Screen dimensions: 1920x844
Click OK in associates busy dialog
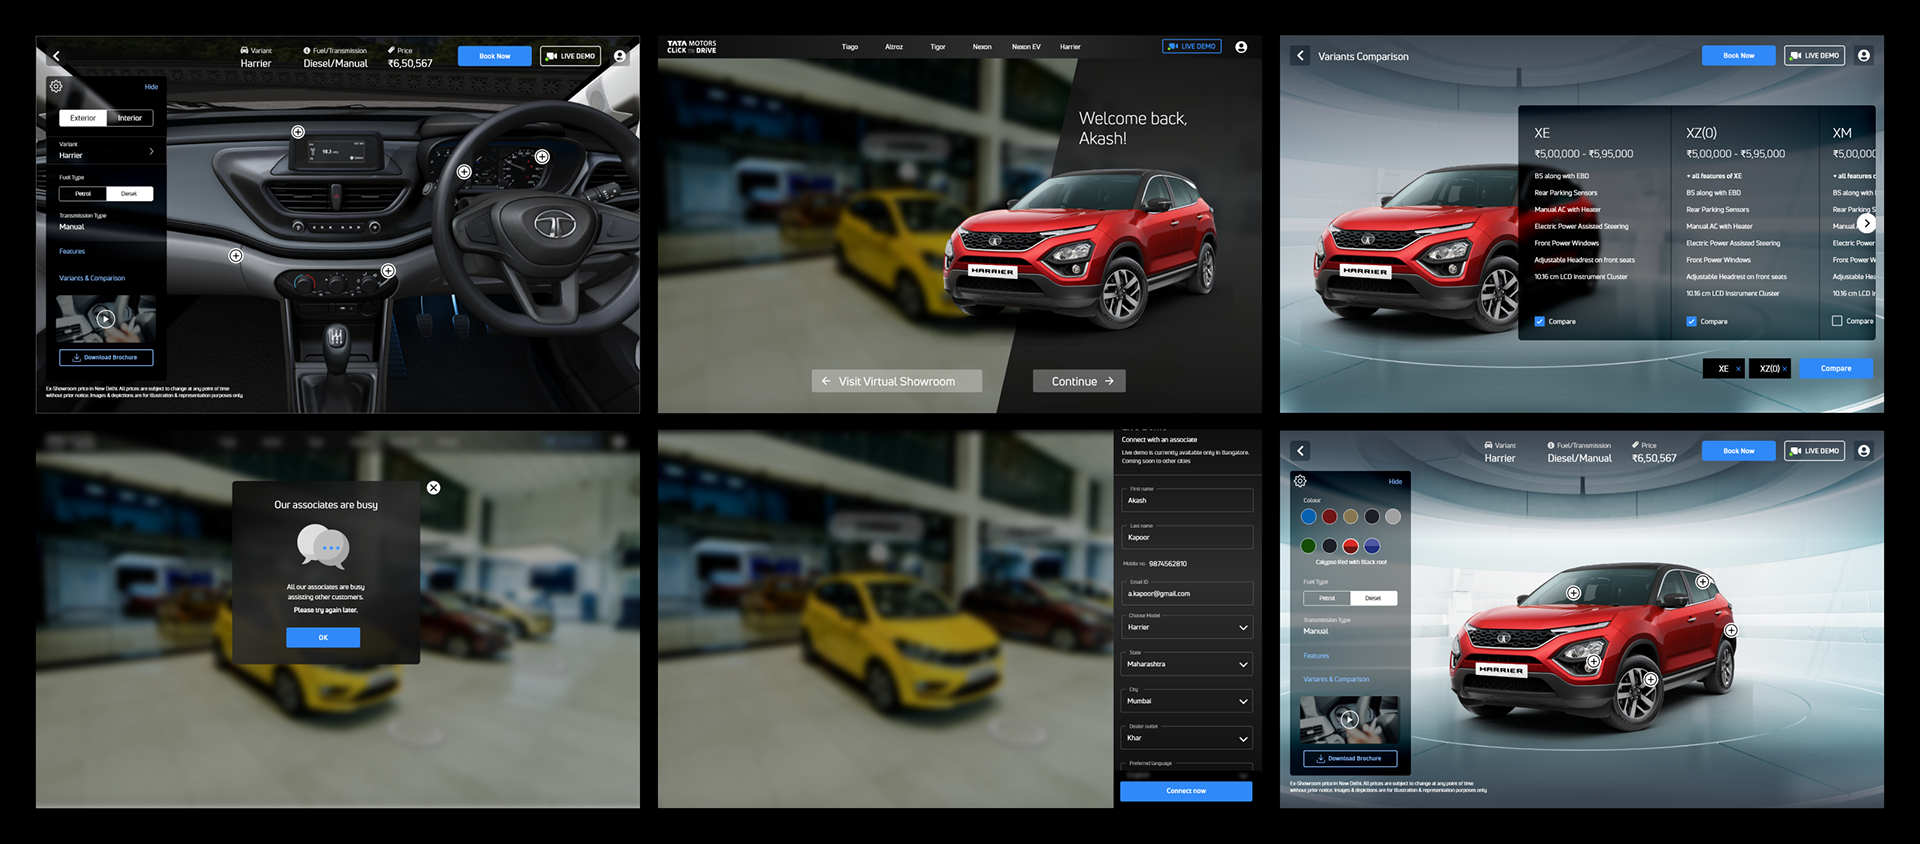(x=323, y=637)
